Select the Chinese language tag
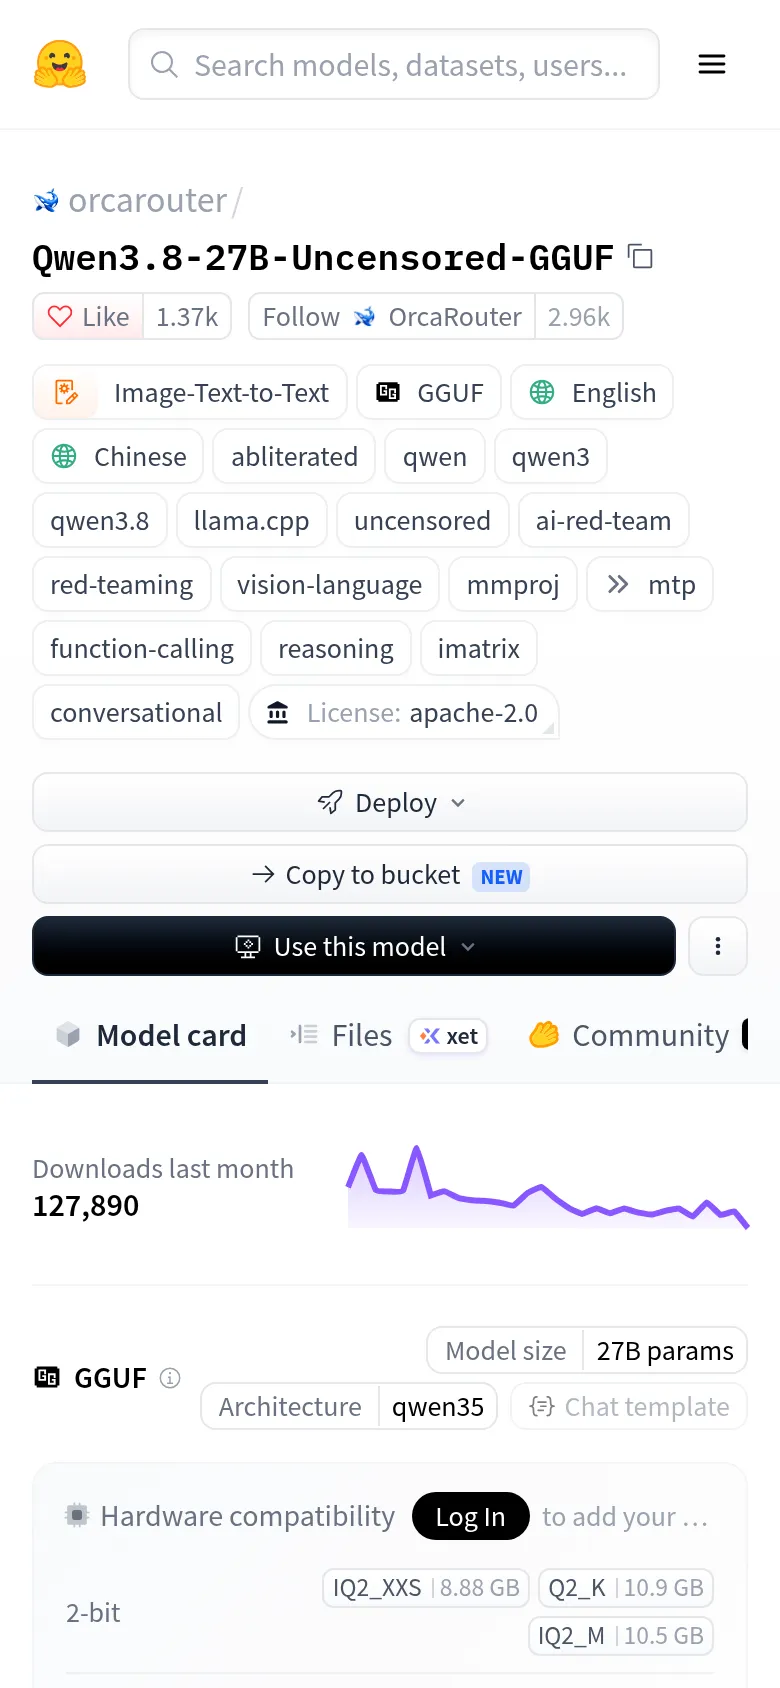Screen dimensions: 780x1688 coord(118,457)
